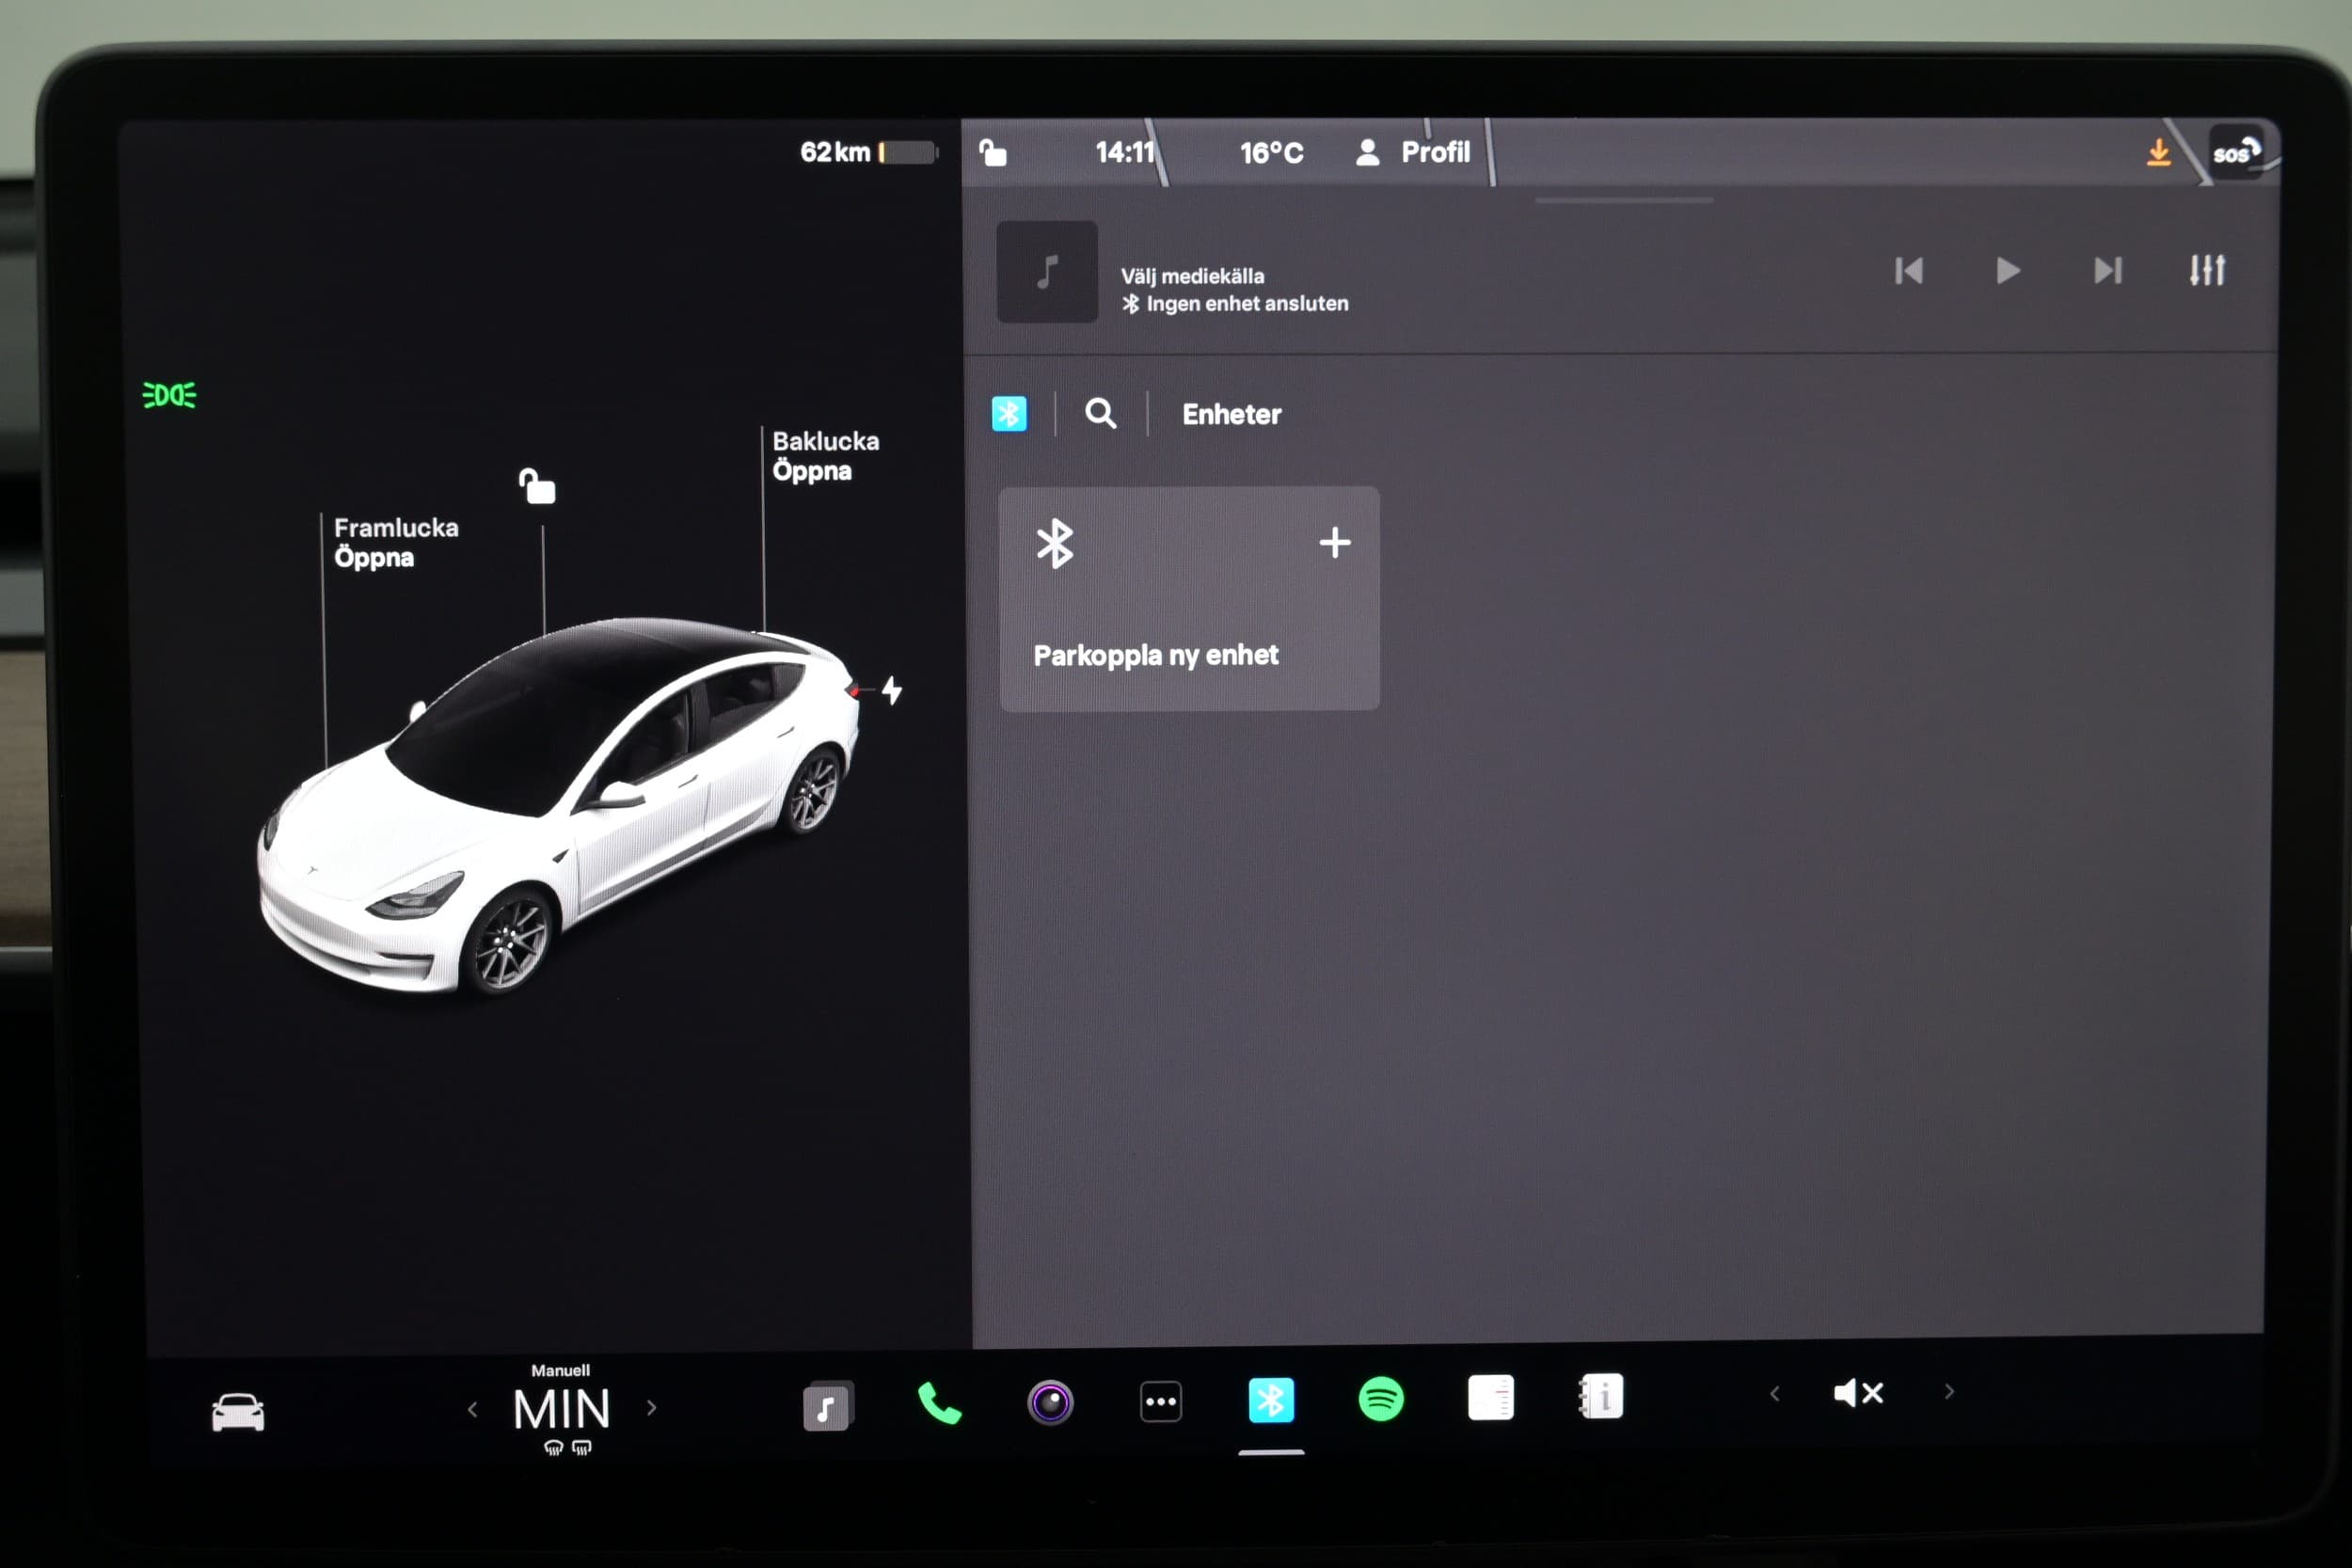Skip to previous track
Viewport: 2352px width, 1568px height.
click(1908, 270)
